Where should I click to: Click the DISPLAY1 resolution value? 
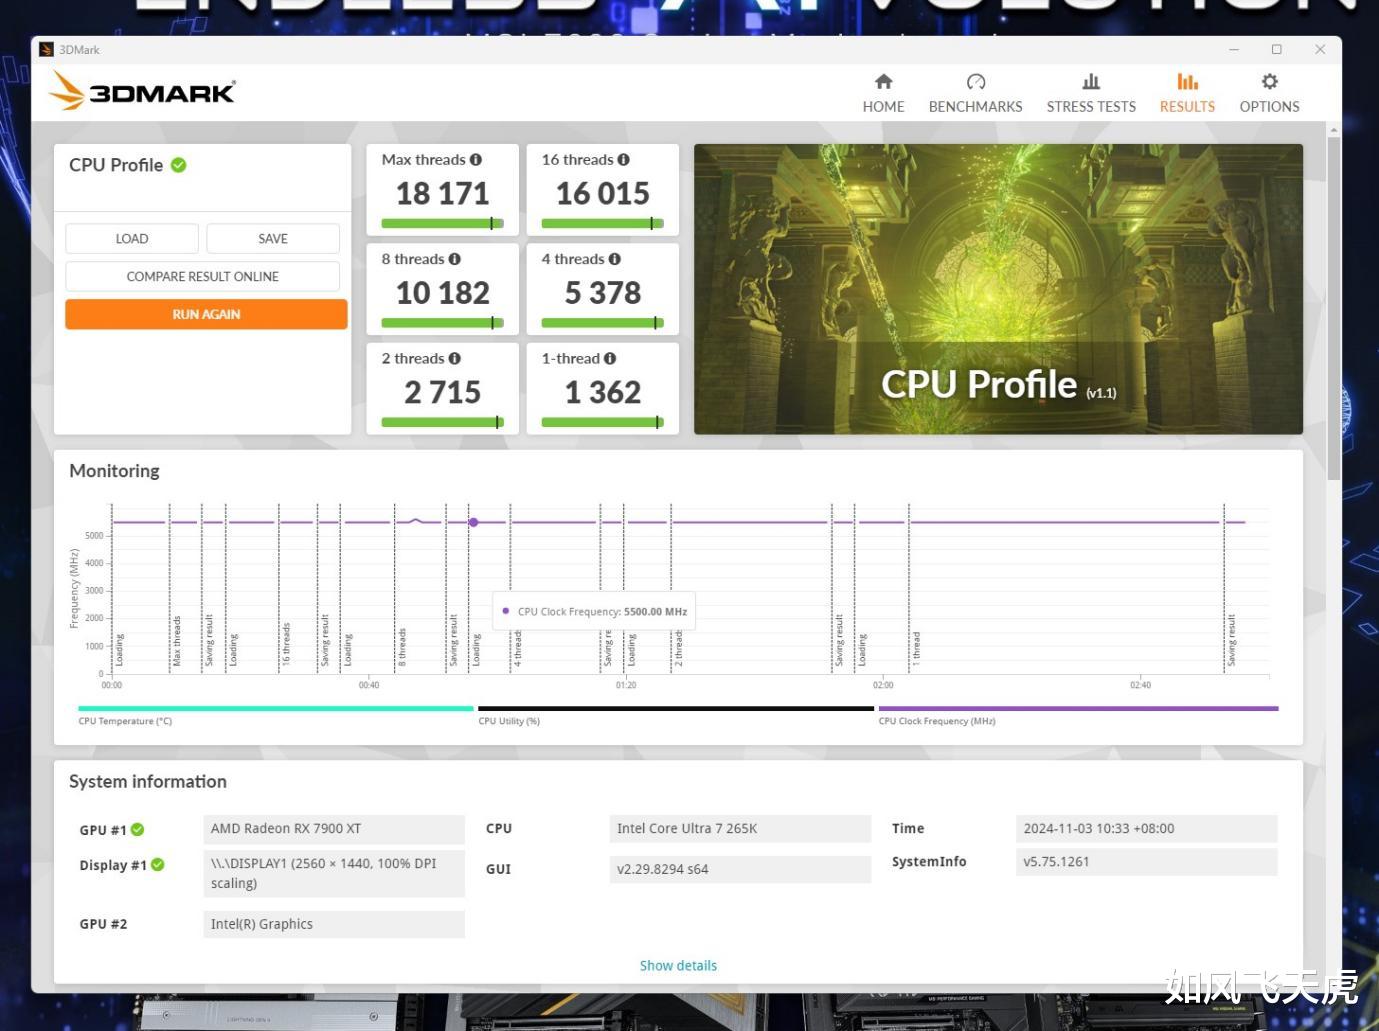pyautogui.click(x=334, y=873)
